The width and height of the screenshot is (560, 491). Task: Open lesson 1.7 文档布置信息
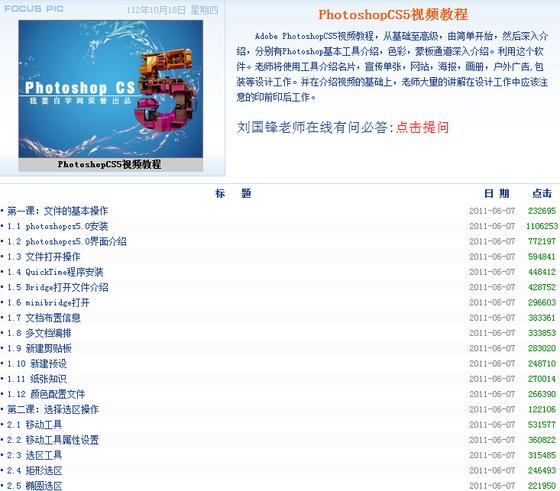(44, 318)
